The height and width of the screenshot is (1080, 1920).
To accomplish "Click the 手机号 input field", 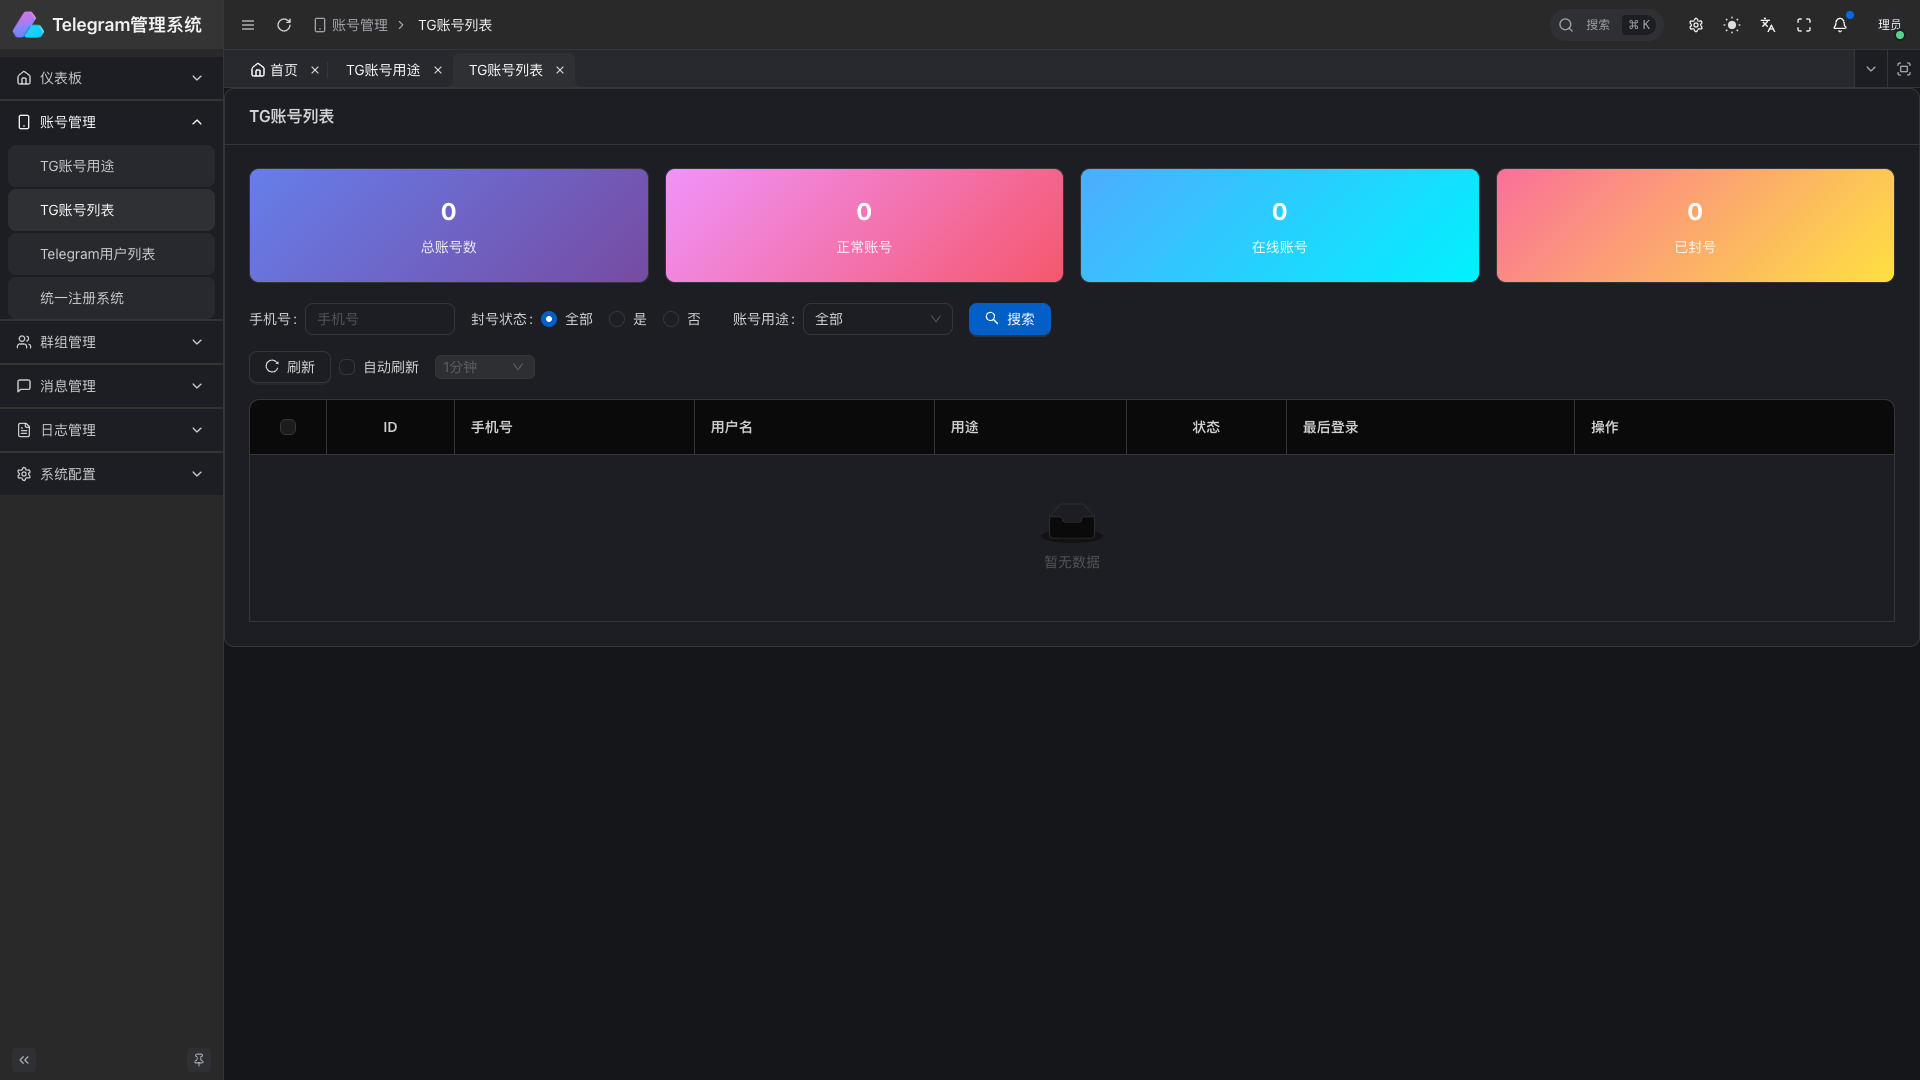I will click(x=380, y=319).
